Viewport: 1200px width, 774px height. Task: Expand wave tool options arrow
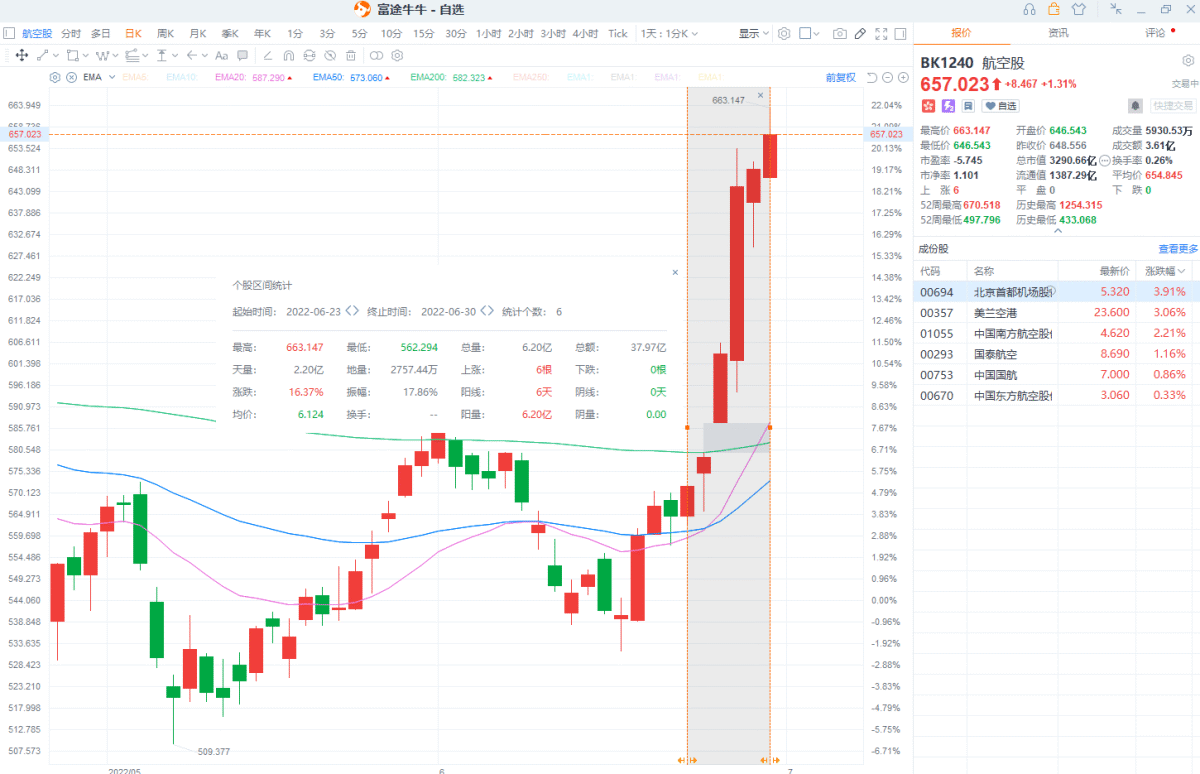click(x=116, y=55)
